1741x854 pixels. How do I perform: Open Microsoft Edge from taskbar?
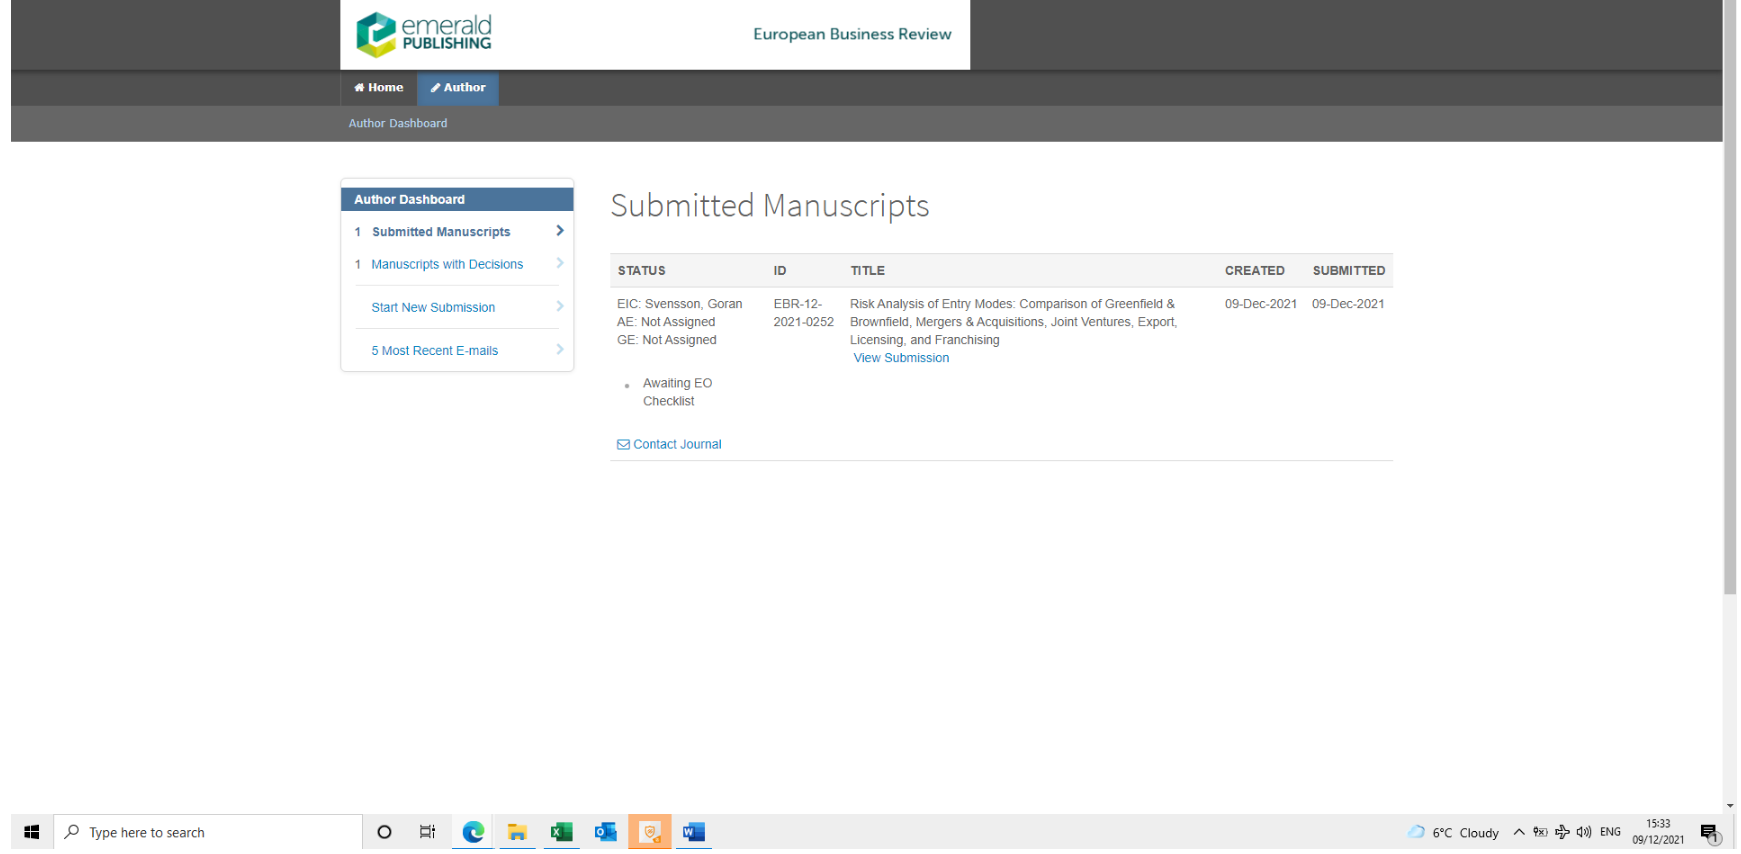click(473, 832)
